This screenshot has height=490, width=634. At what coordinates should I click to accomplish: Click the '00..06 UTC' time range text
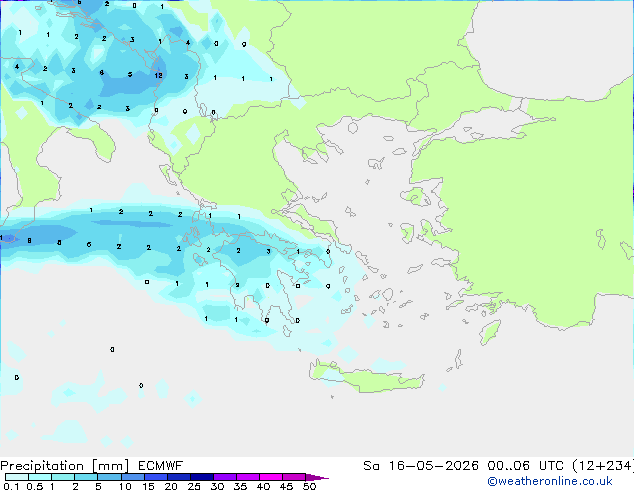[526, 466]
